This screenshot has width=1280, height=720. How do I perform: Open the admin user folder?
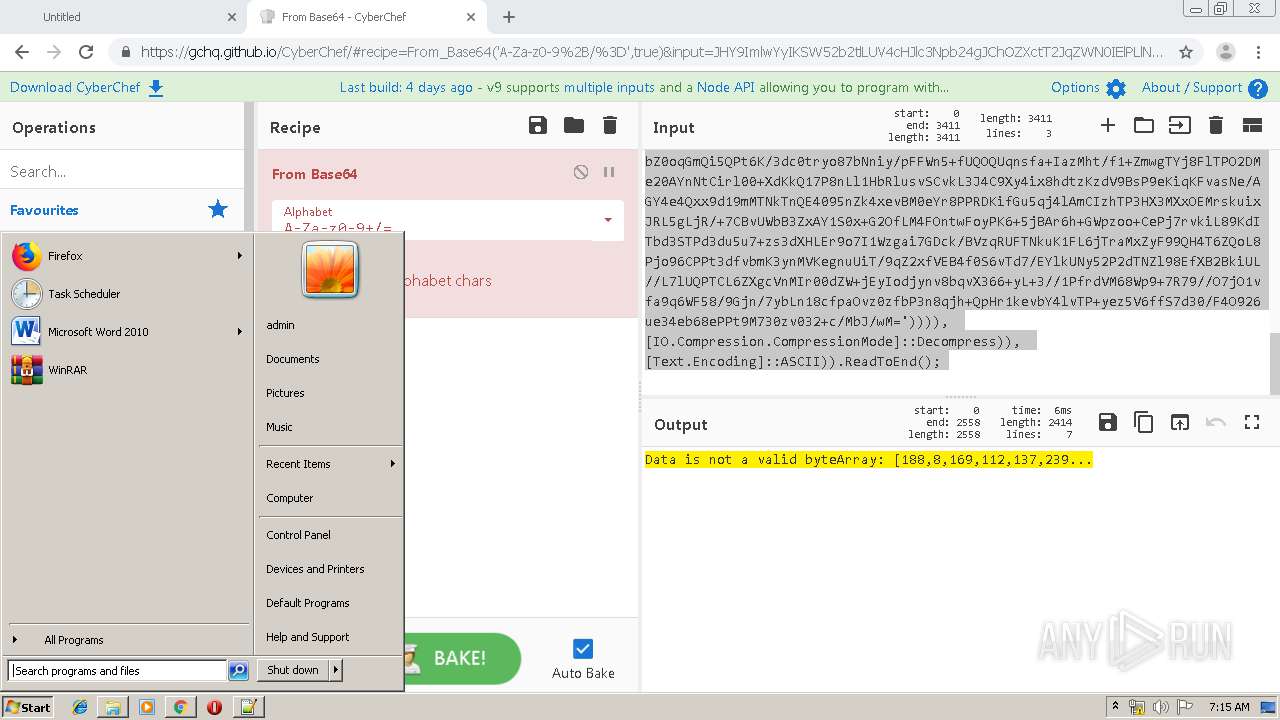280,325
